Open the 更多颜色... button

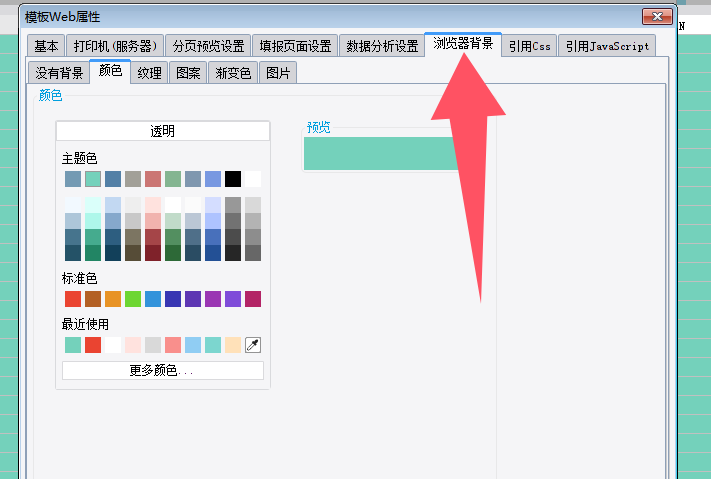[x=163, y=371]
